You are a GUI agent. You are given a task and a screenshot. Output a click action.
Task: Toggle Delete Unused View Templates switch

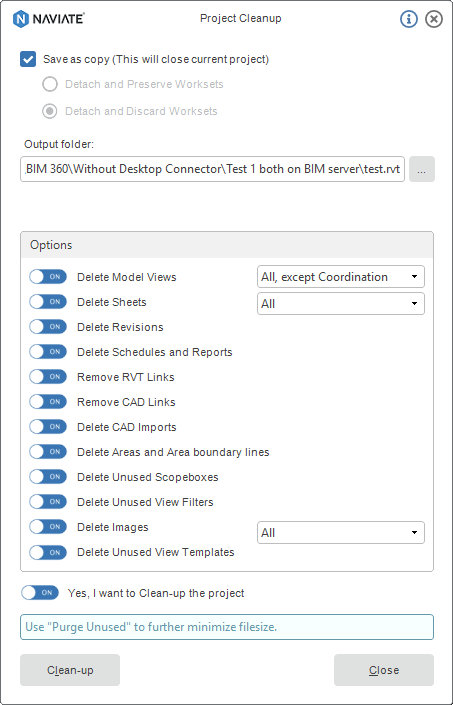pyautogui.click(x=48, y=552)
